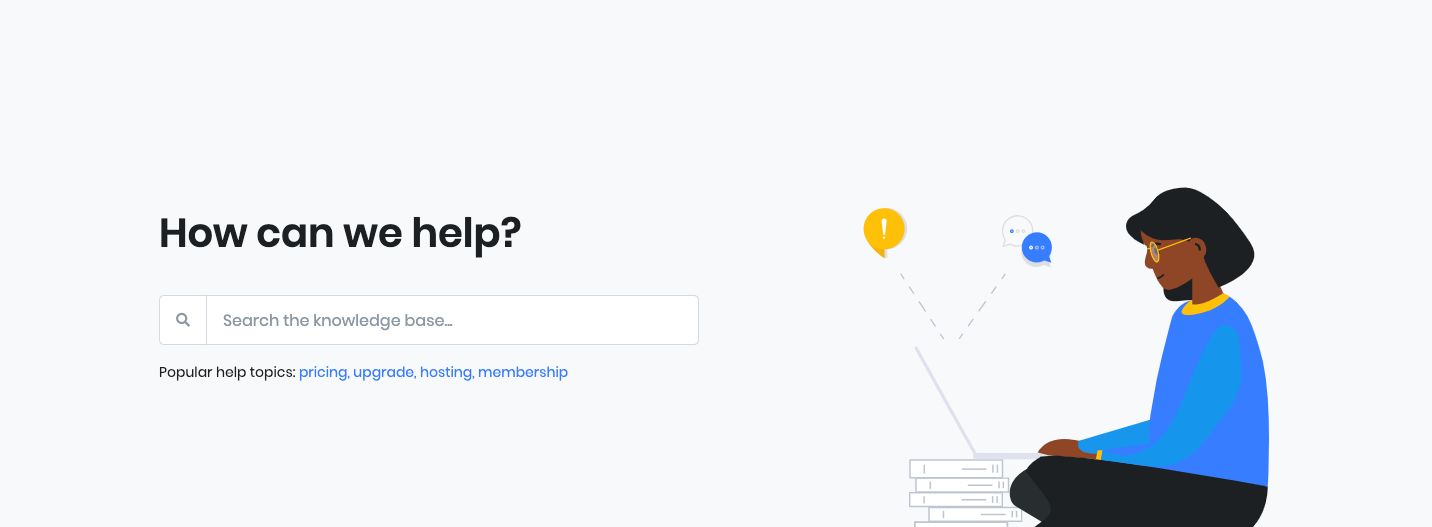Focus the "Search the knowledge base" field

[x=452, y=320]
